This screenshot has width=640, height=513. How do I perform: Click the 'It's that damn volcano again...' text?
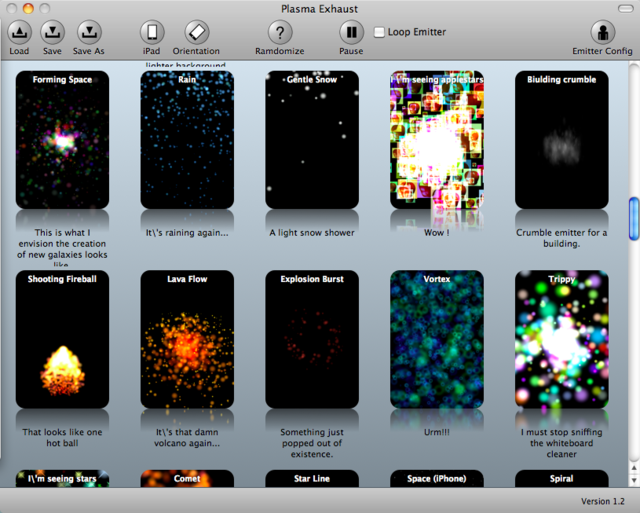pos(187,437)
